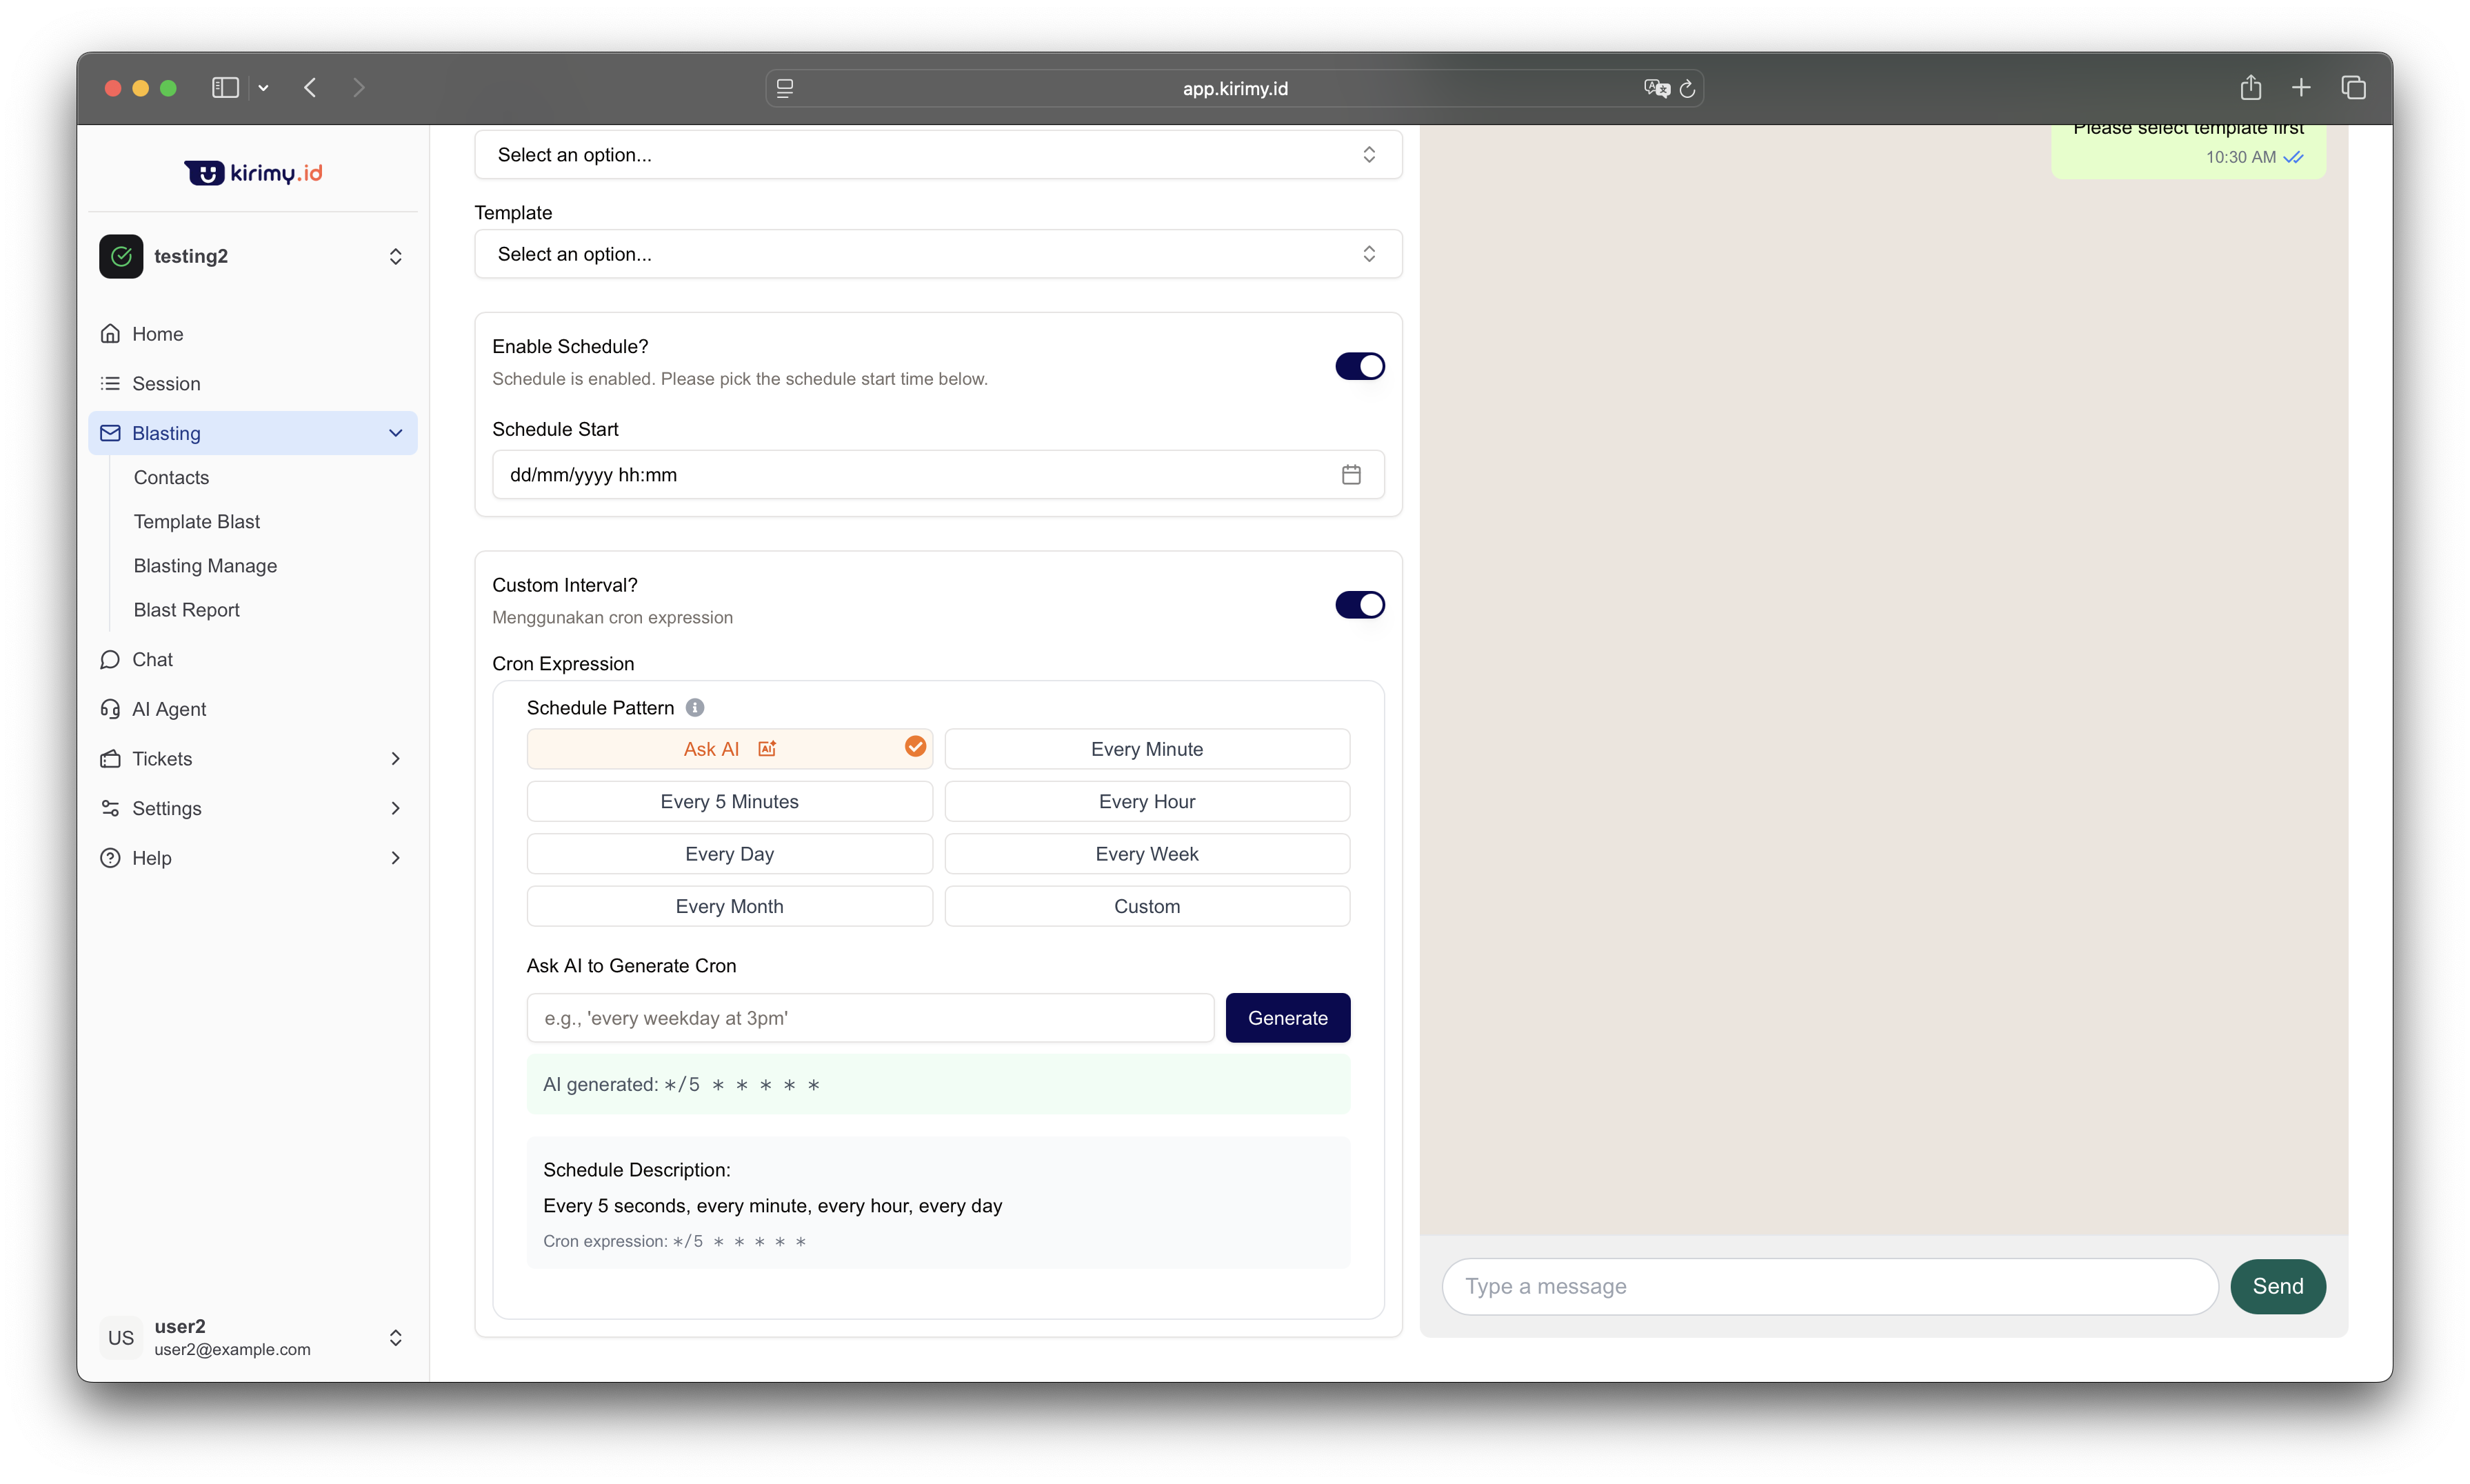Image resolution: width=2470 pixels, height=1484 pixels.
Task: Go to AI Agent in sidebar
Action: (169, 709)
